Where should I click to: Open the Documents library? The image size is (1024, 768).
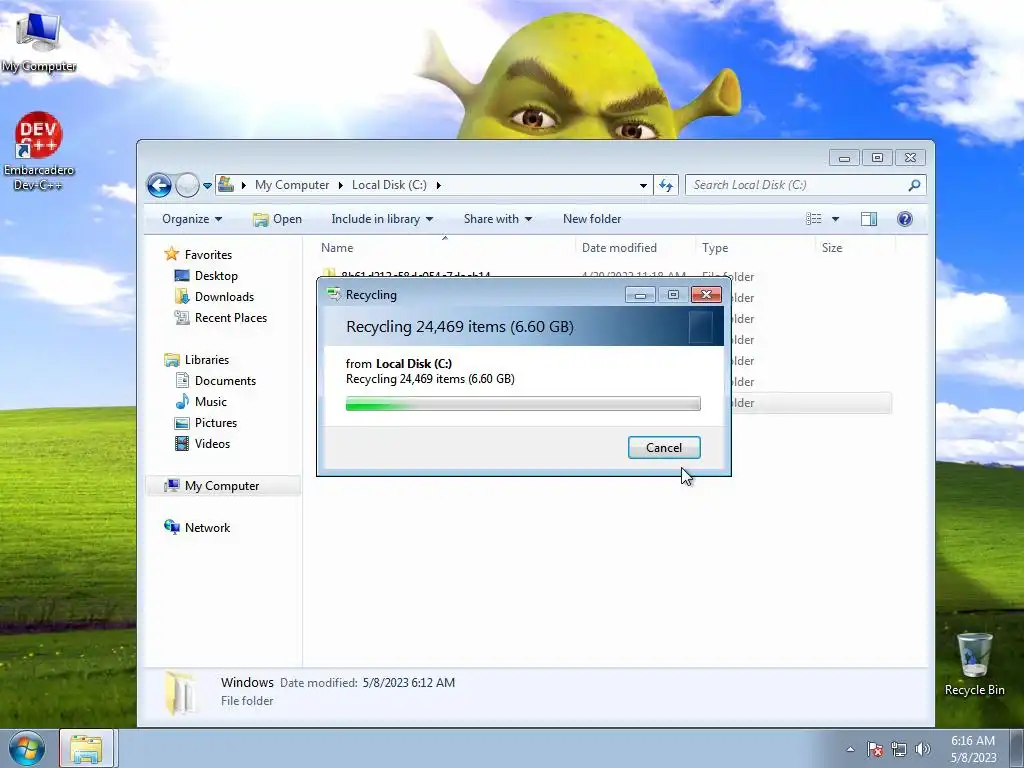pyautogui.click(x=225, y=381)
